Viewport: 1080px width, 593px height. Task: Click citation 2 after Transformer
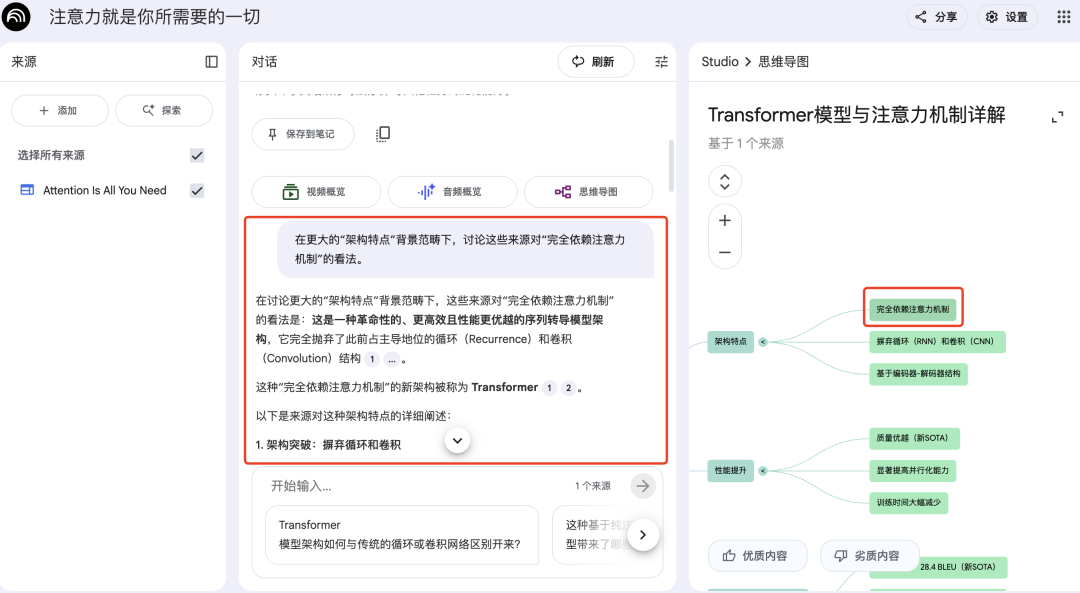[x=568, y=388]
